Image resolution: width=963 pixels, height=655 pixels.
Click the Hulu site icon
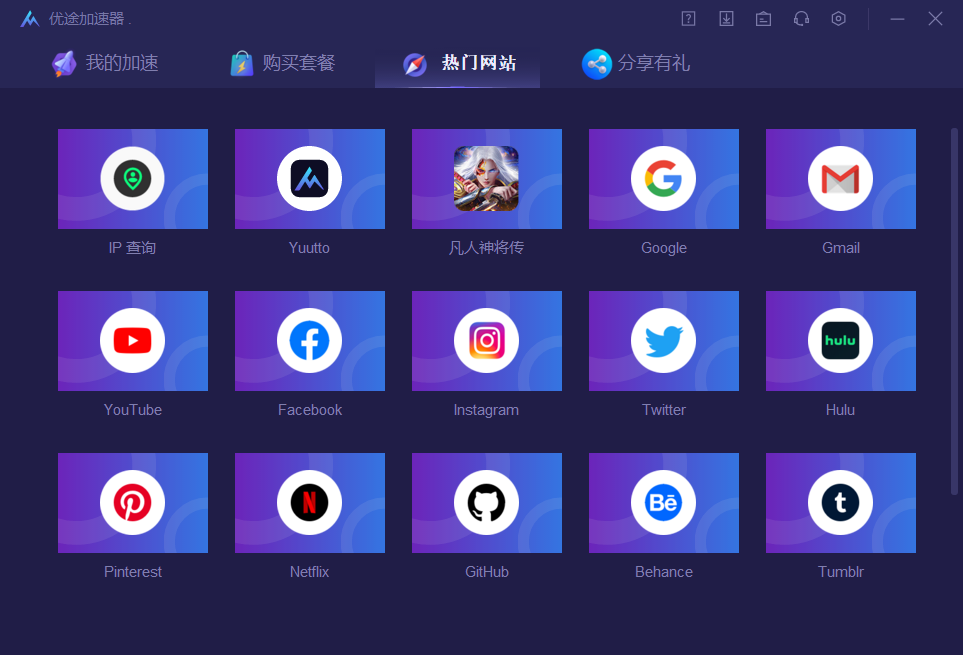click(841, 341)
